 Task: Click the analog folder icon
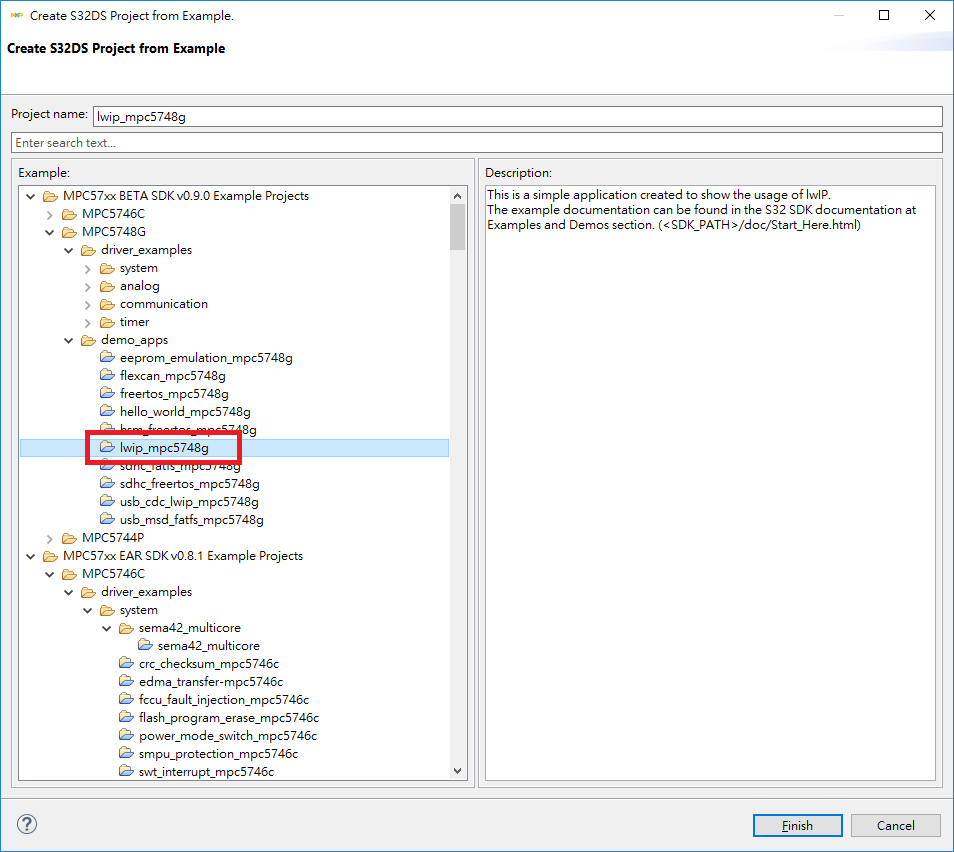point(108,286)
